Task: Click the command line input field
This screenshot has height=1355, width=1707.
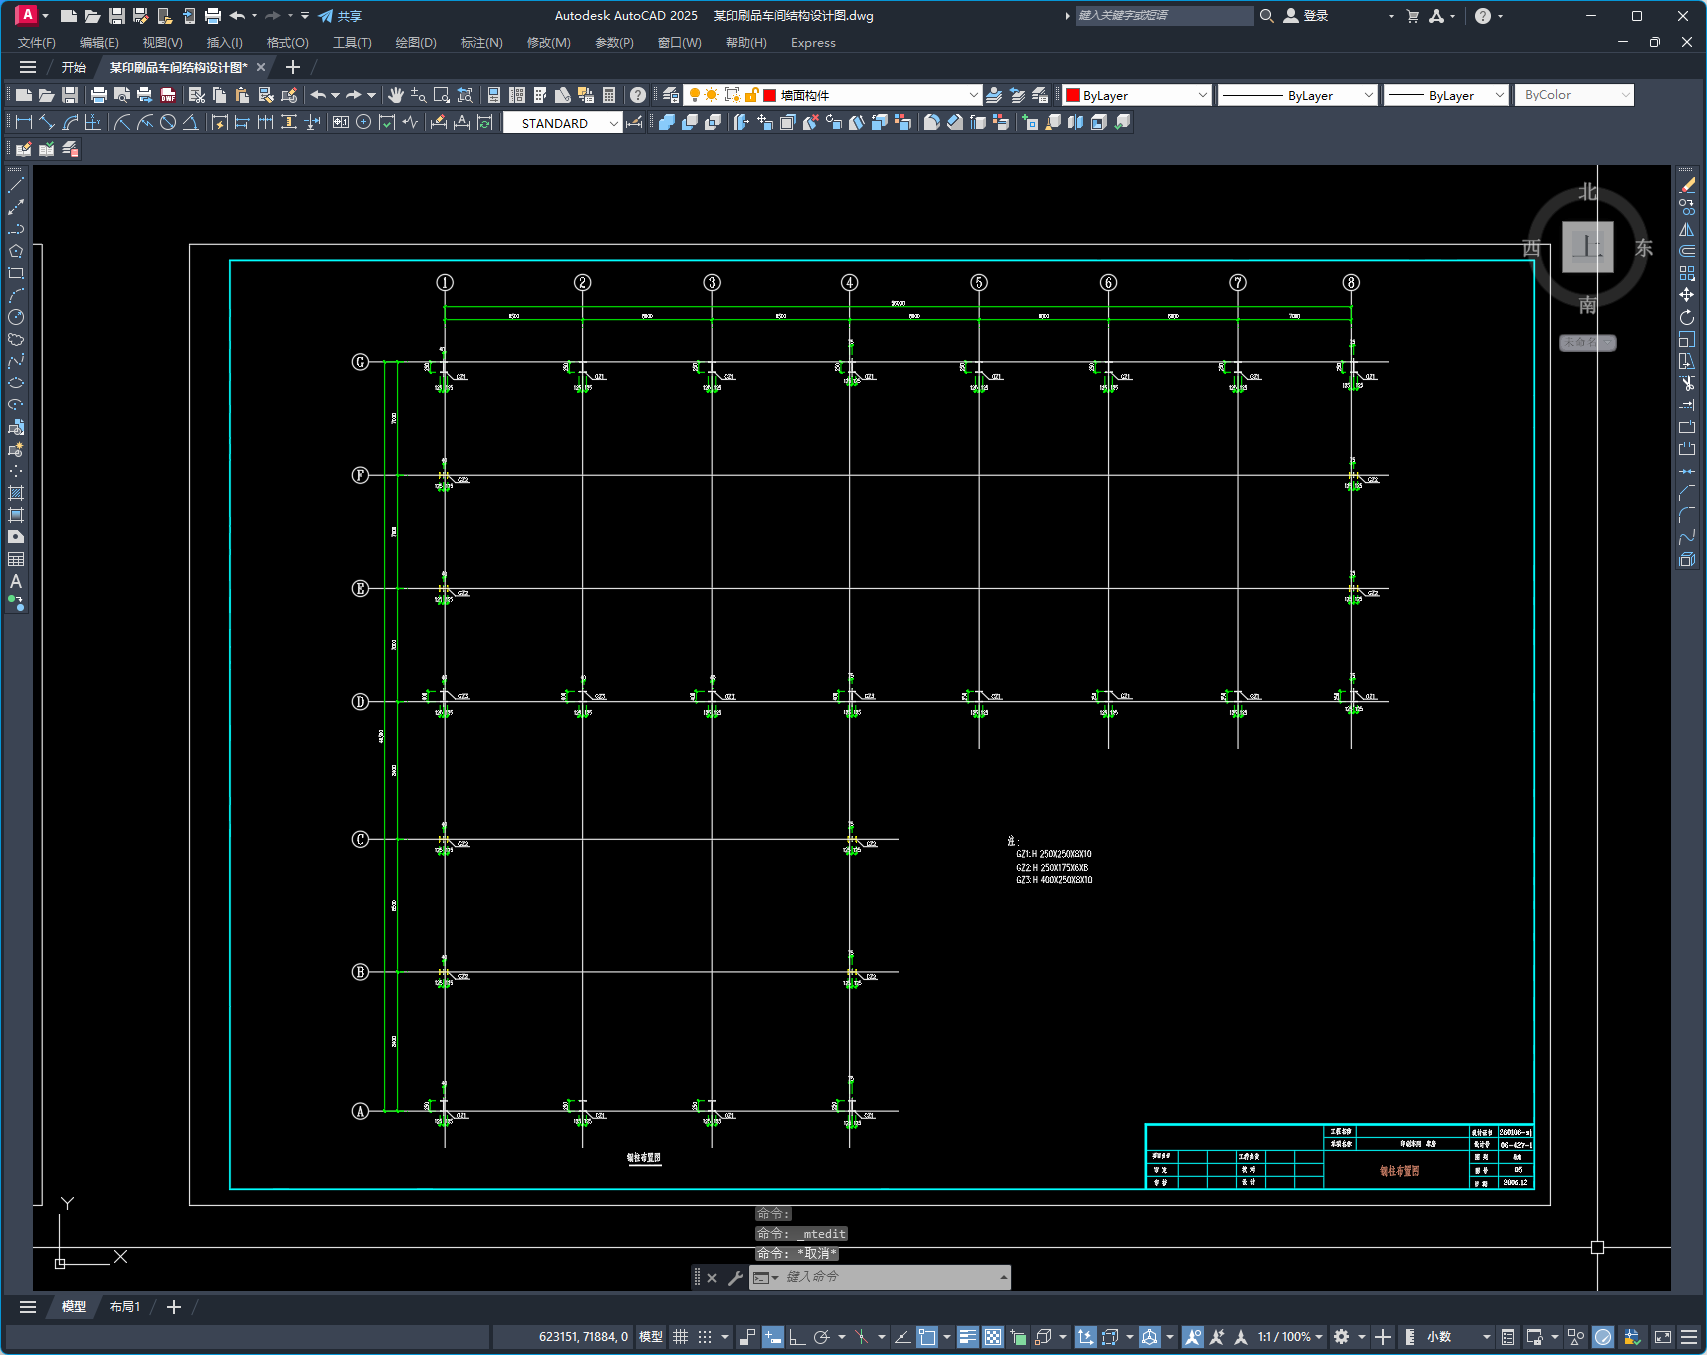Action: point(890,1277)
